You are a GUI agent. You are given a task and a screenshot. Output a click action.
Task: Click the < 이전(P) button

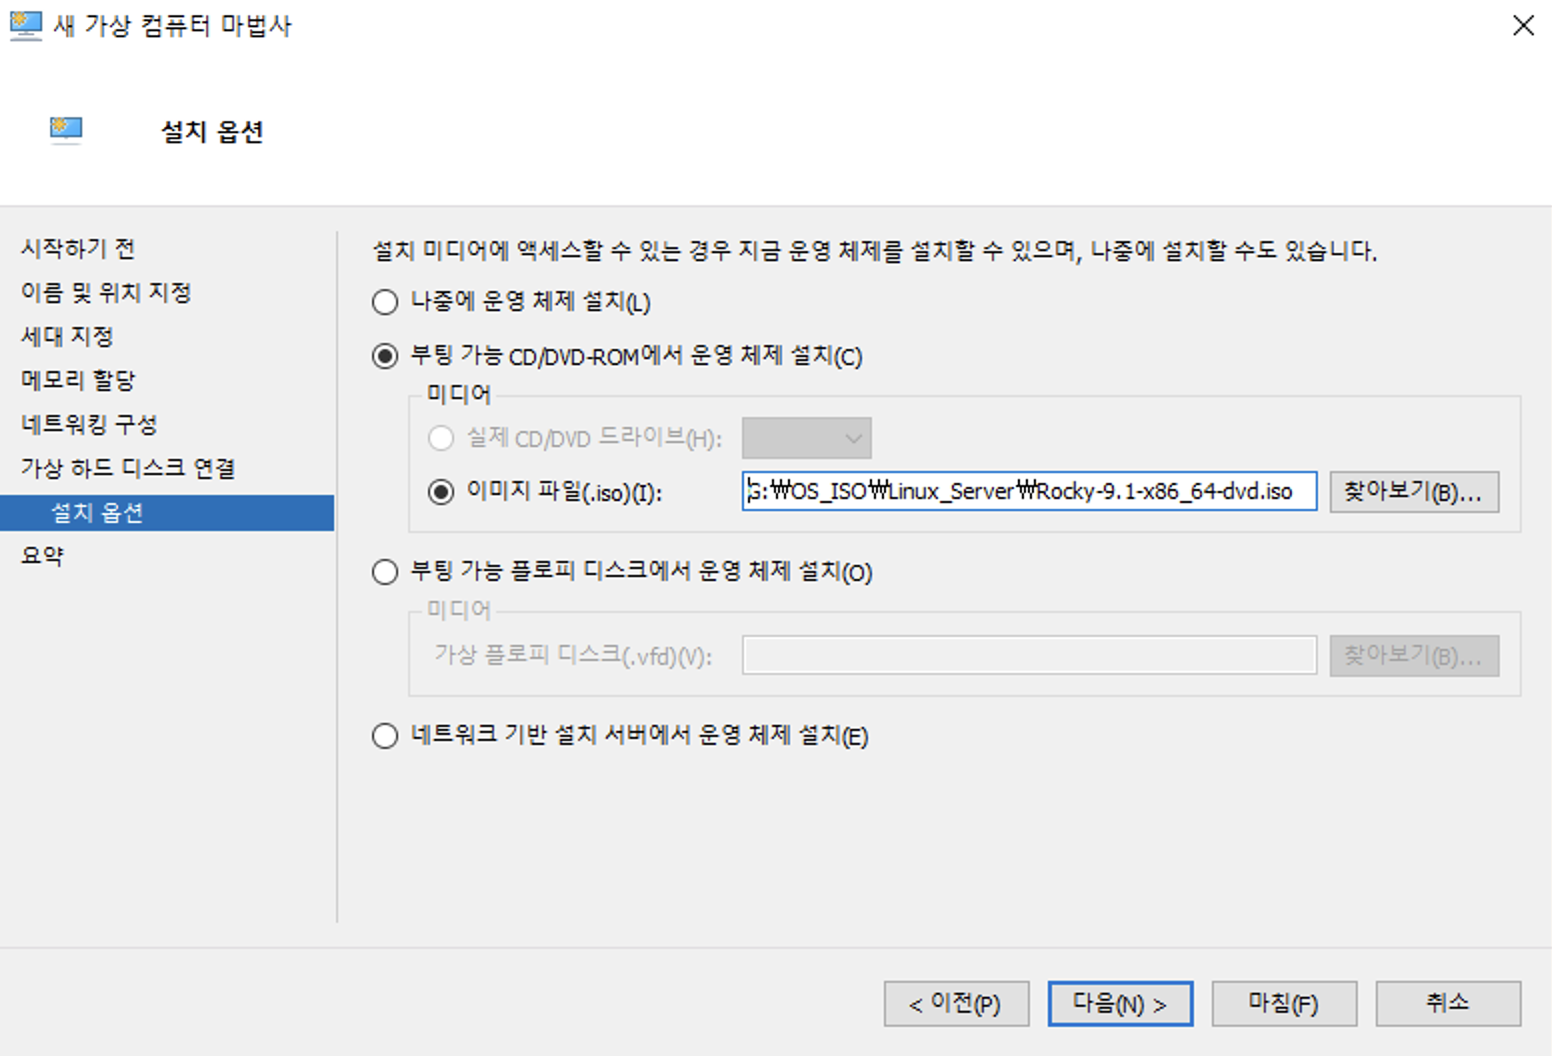(x=956, y=1003)
